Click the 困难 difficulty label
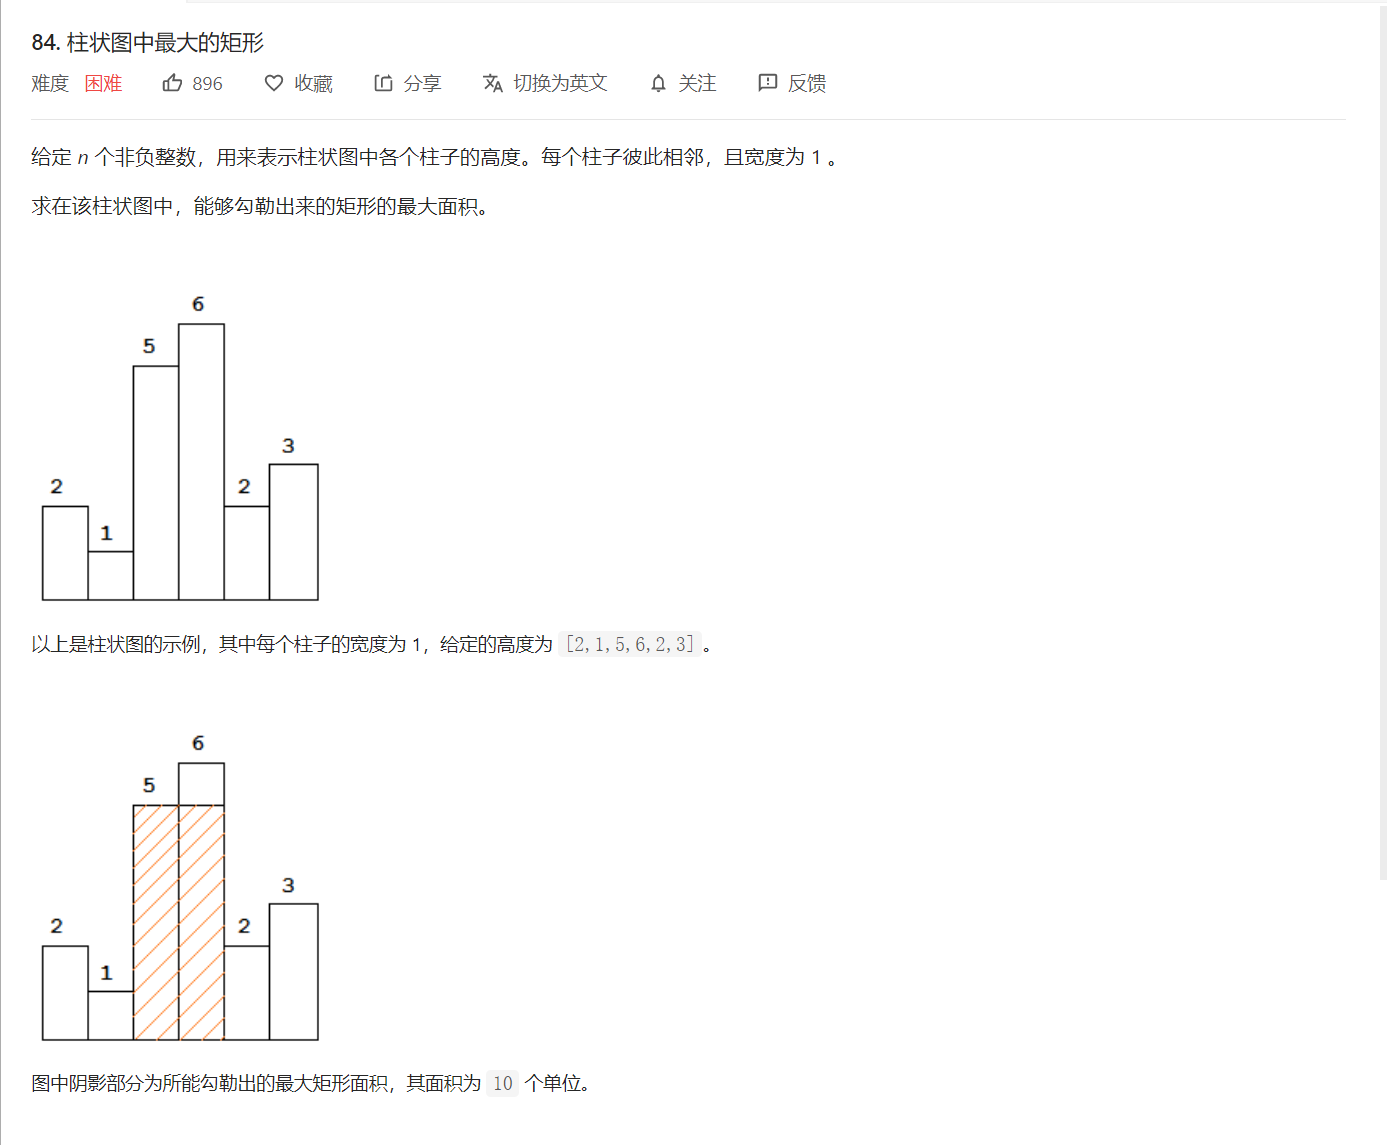Viewport: 1387px width, 1145px height. click(103, 84)
